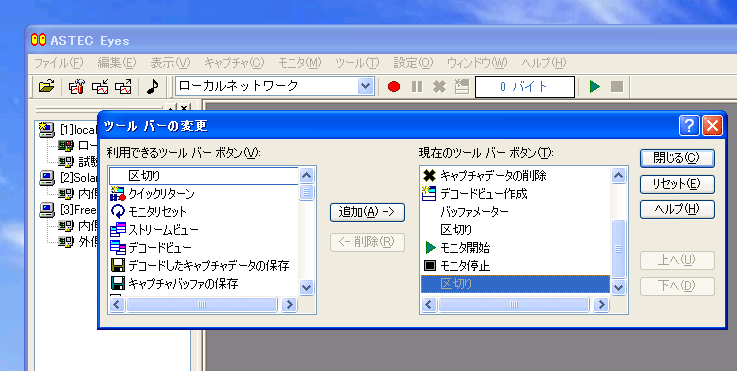Viewport: 737px width, 371px height.
Task: Click the リセット(E) button
Action: coord(677,184)
